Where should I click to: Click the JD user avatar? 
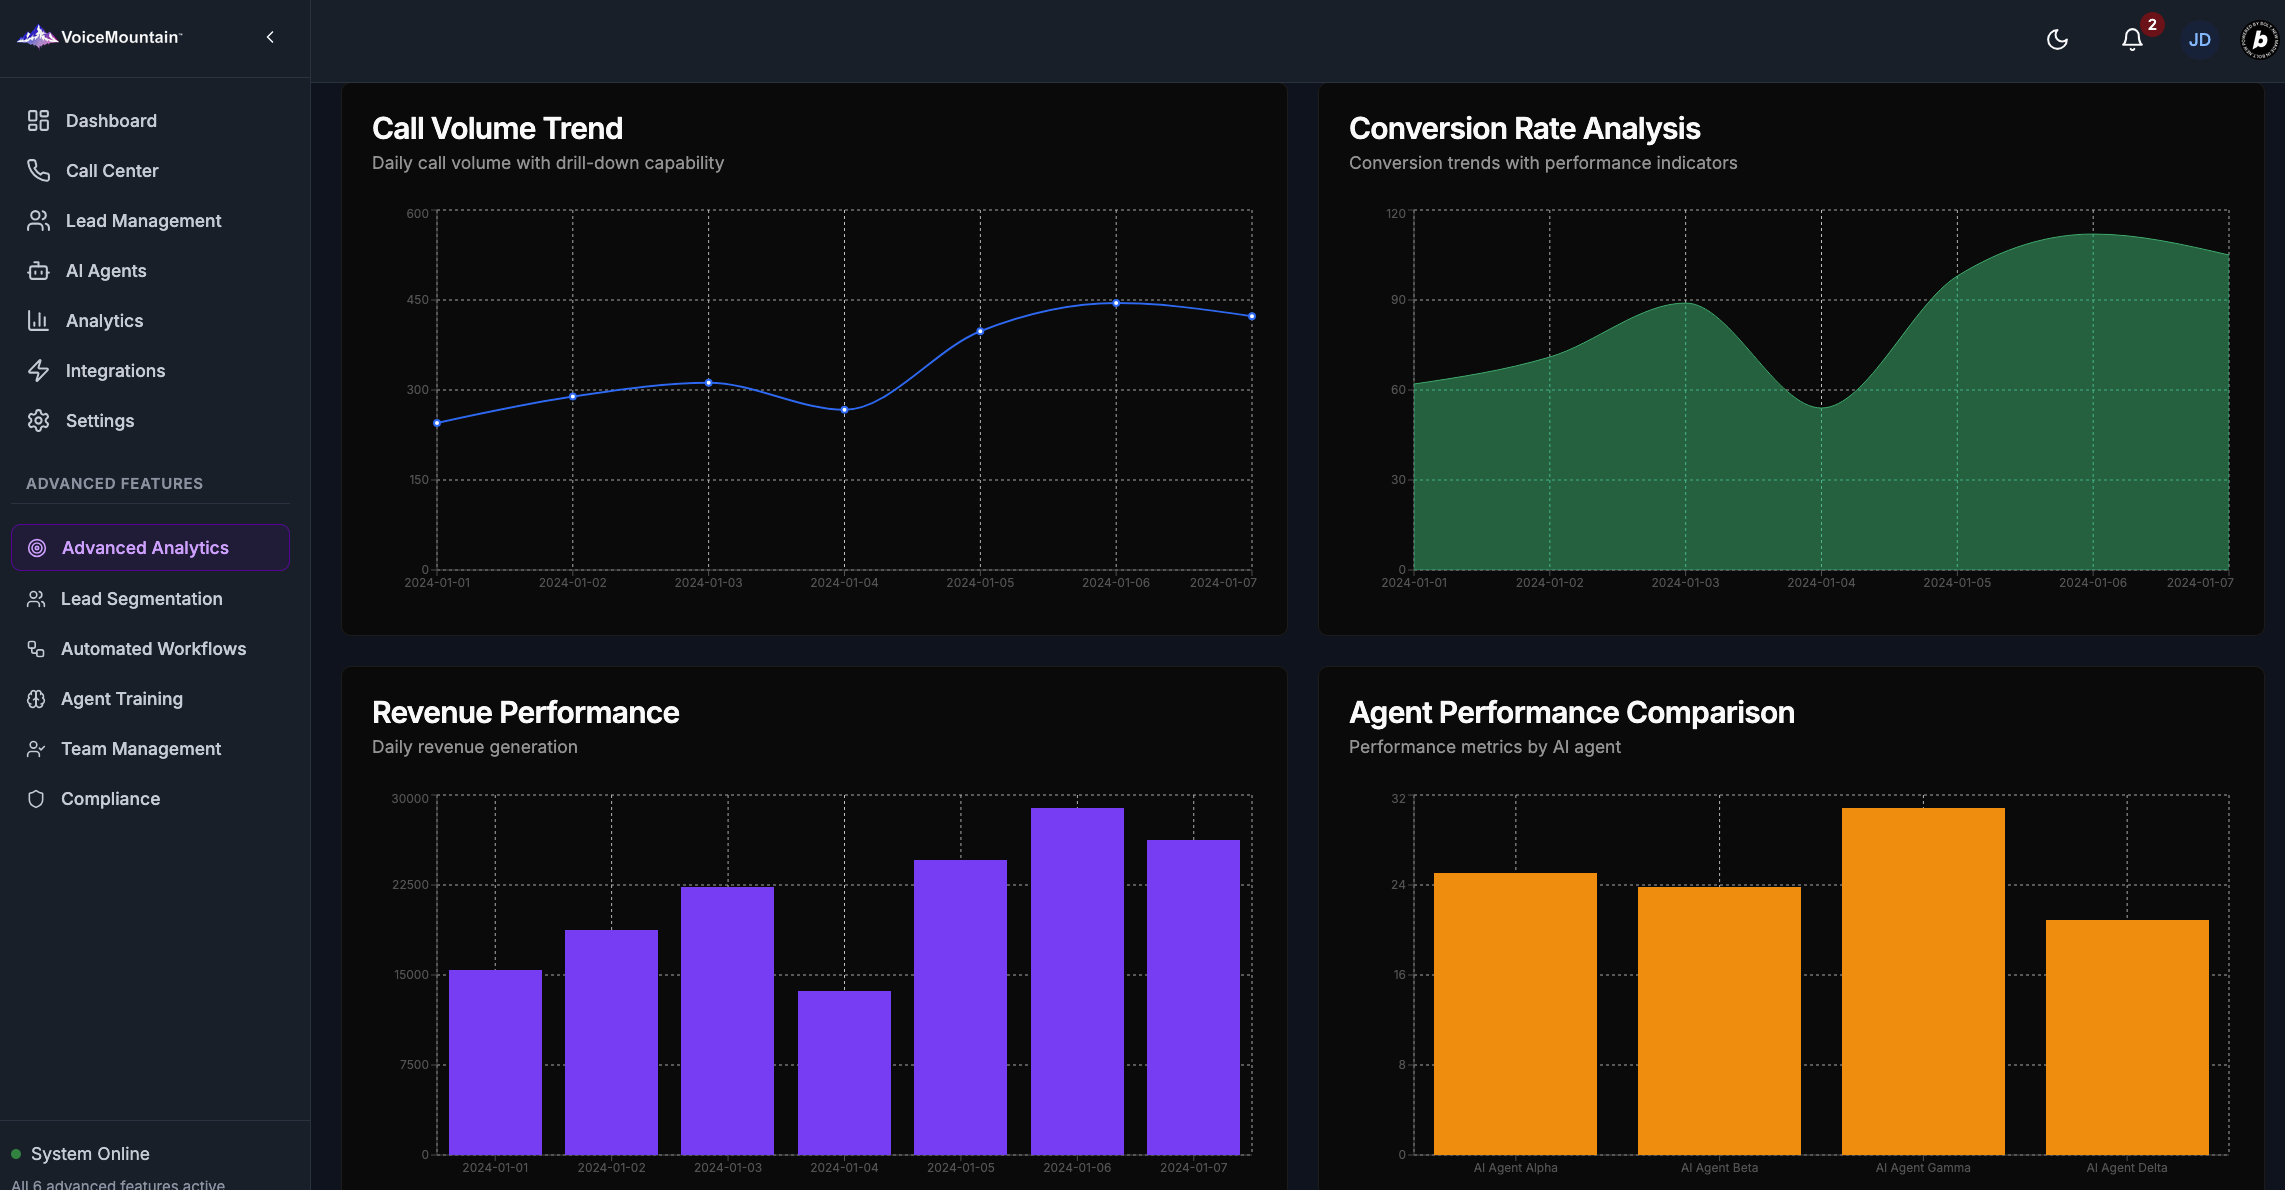tap(2199, 40)
